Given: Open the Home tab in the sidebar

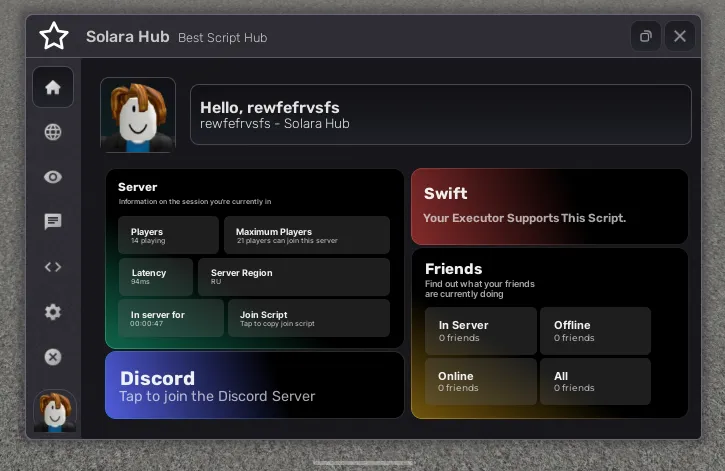Looking at the screenshot, I should [x=53, y=87].
